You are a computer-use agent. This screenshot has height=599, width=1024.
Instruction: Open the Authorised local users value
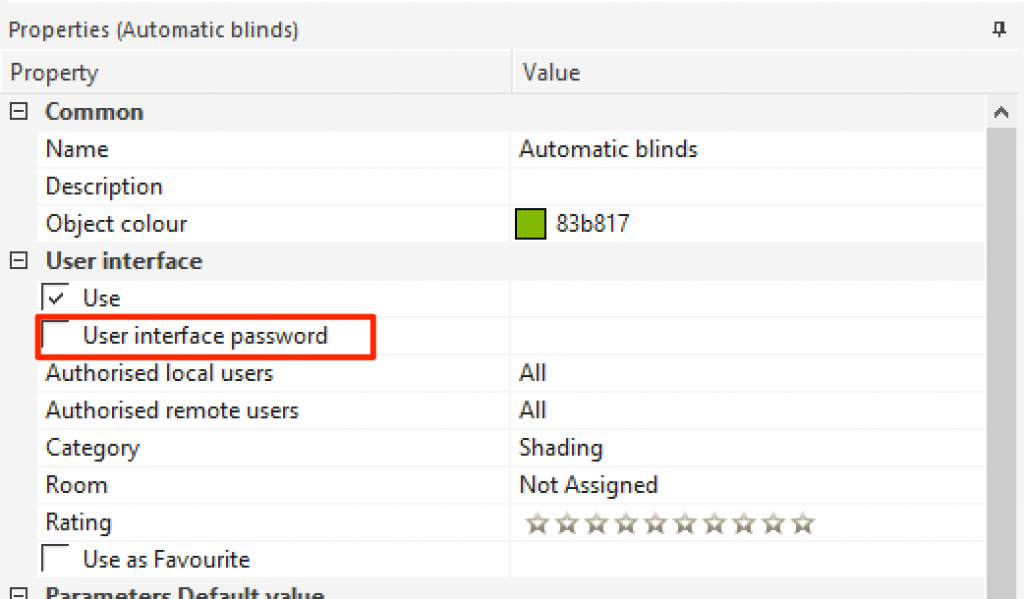click(745, 373)
